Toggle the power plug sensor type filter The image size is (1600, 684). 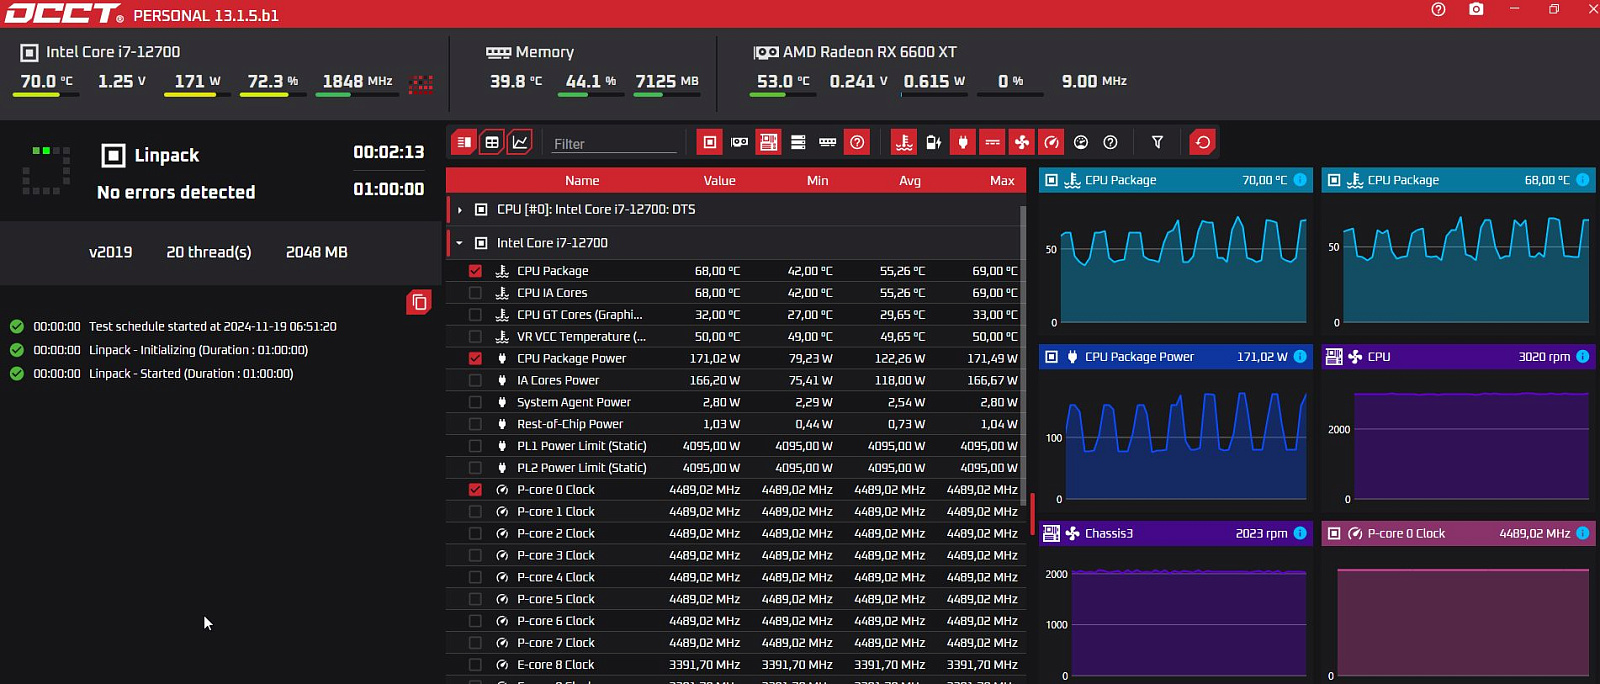pos(963,142)
